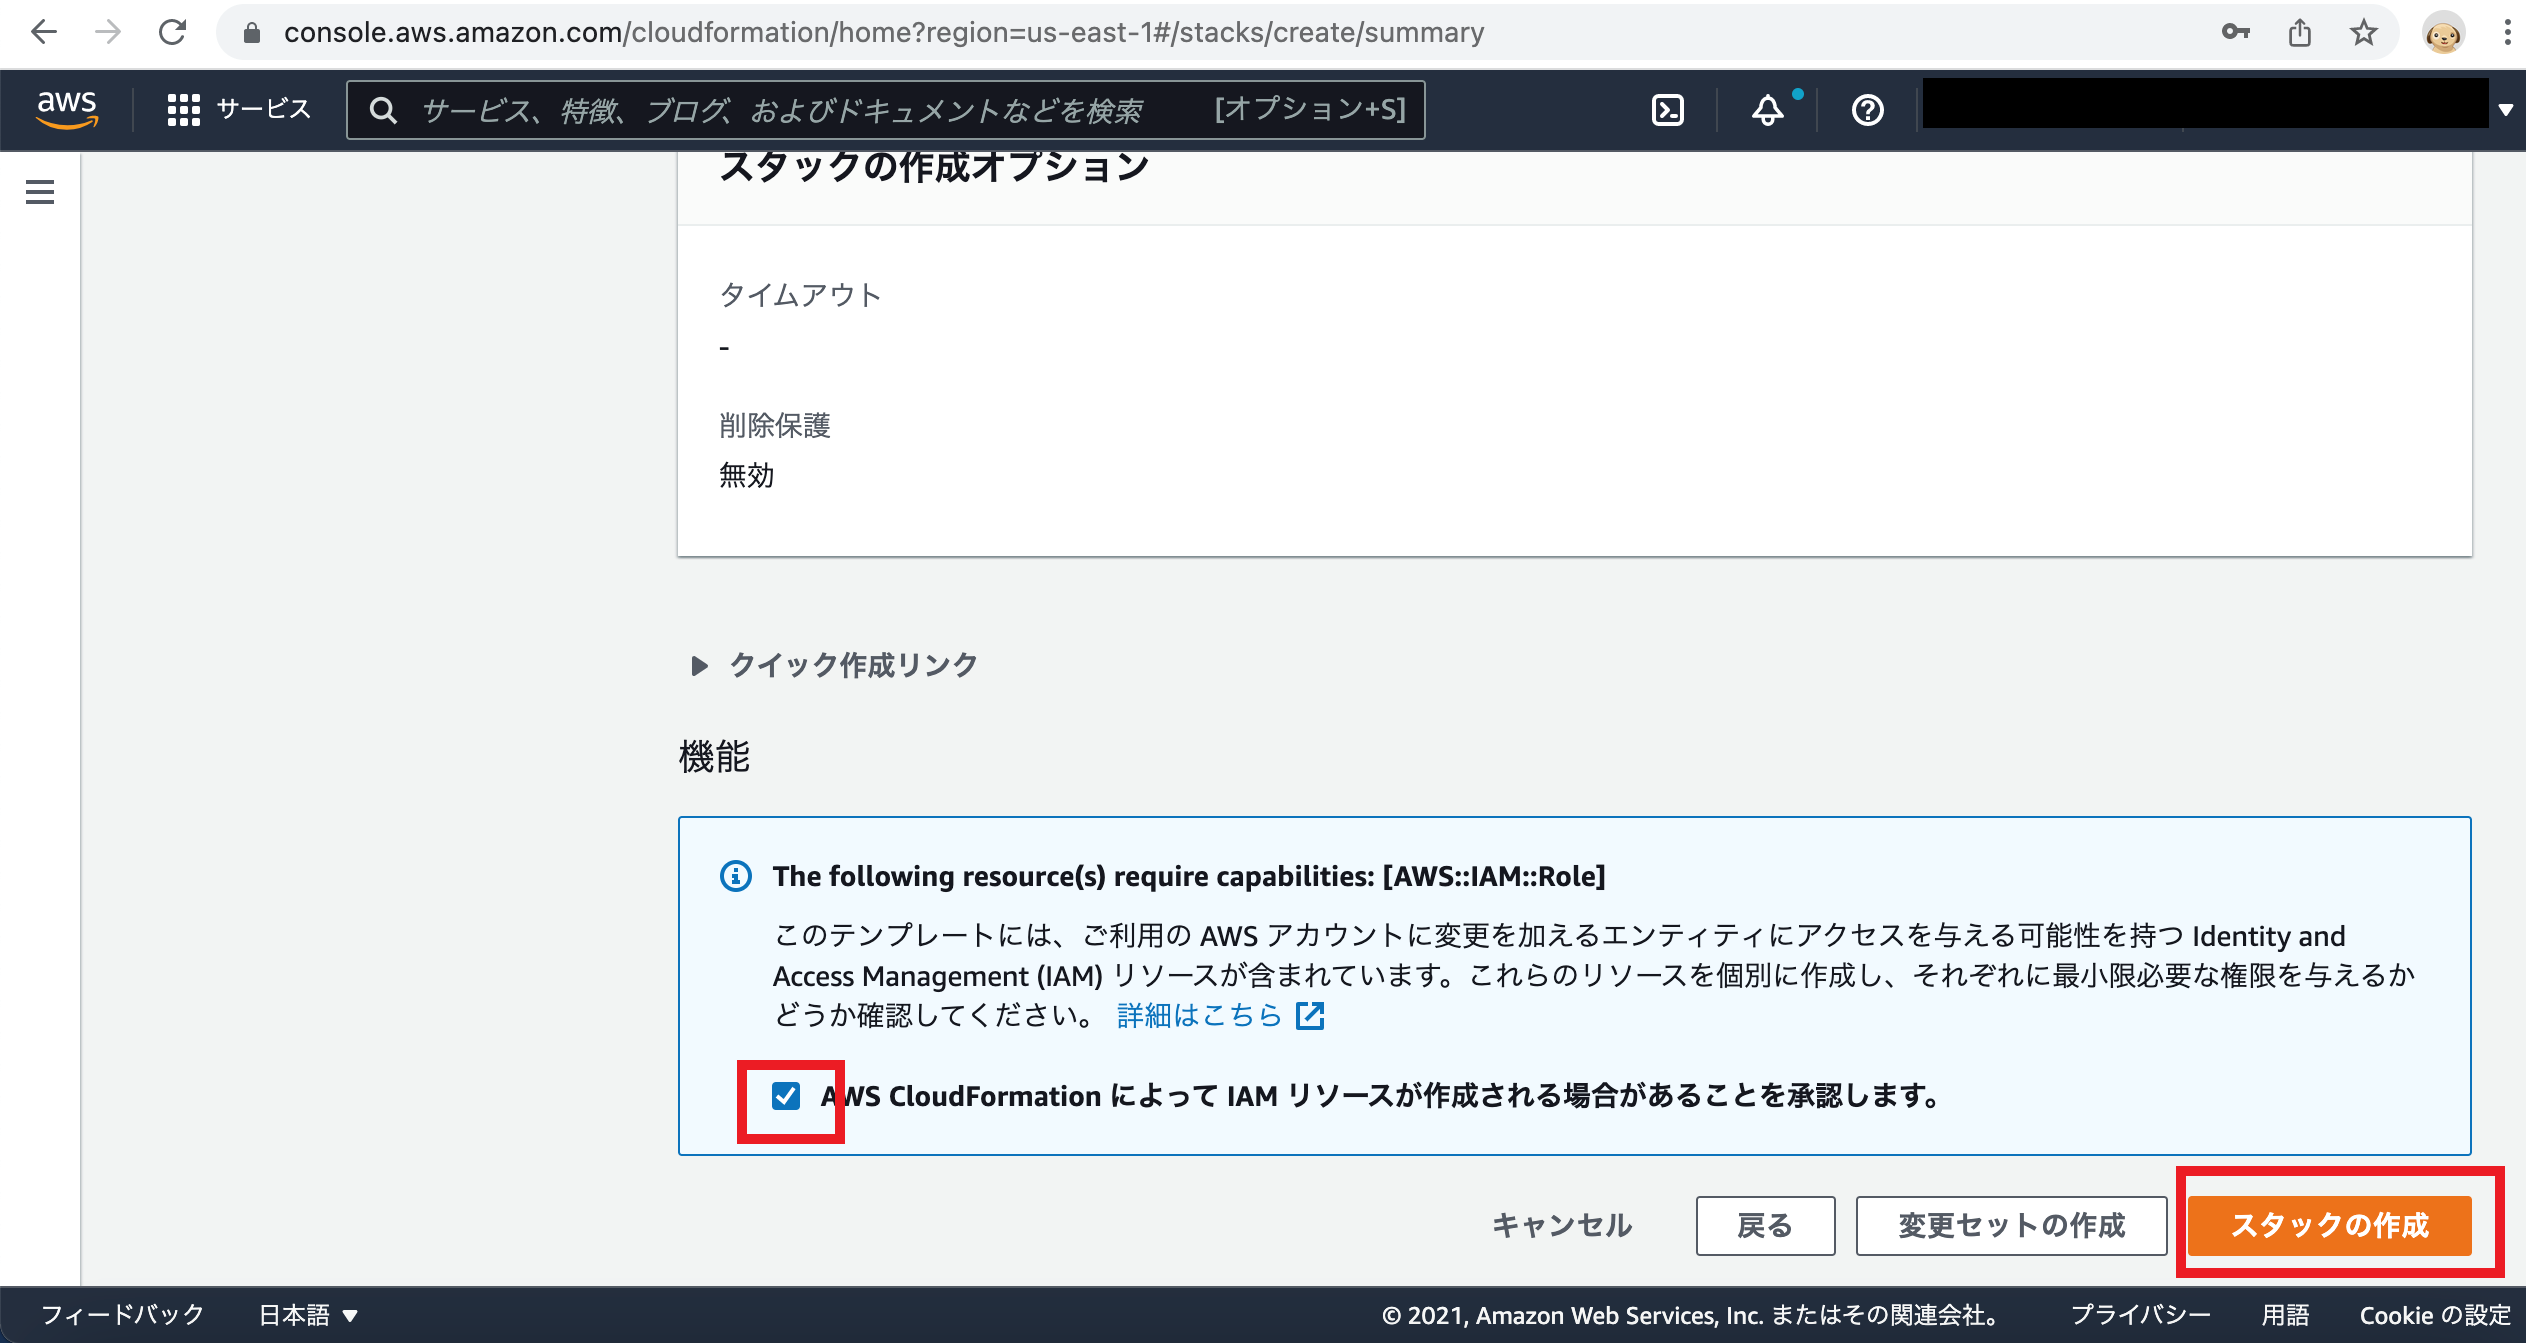The height and width of the screenshot is (1343, 2526).
Task: Open the account dropdown arrow
Action: point(2505,110)
